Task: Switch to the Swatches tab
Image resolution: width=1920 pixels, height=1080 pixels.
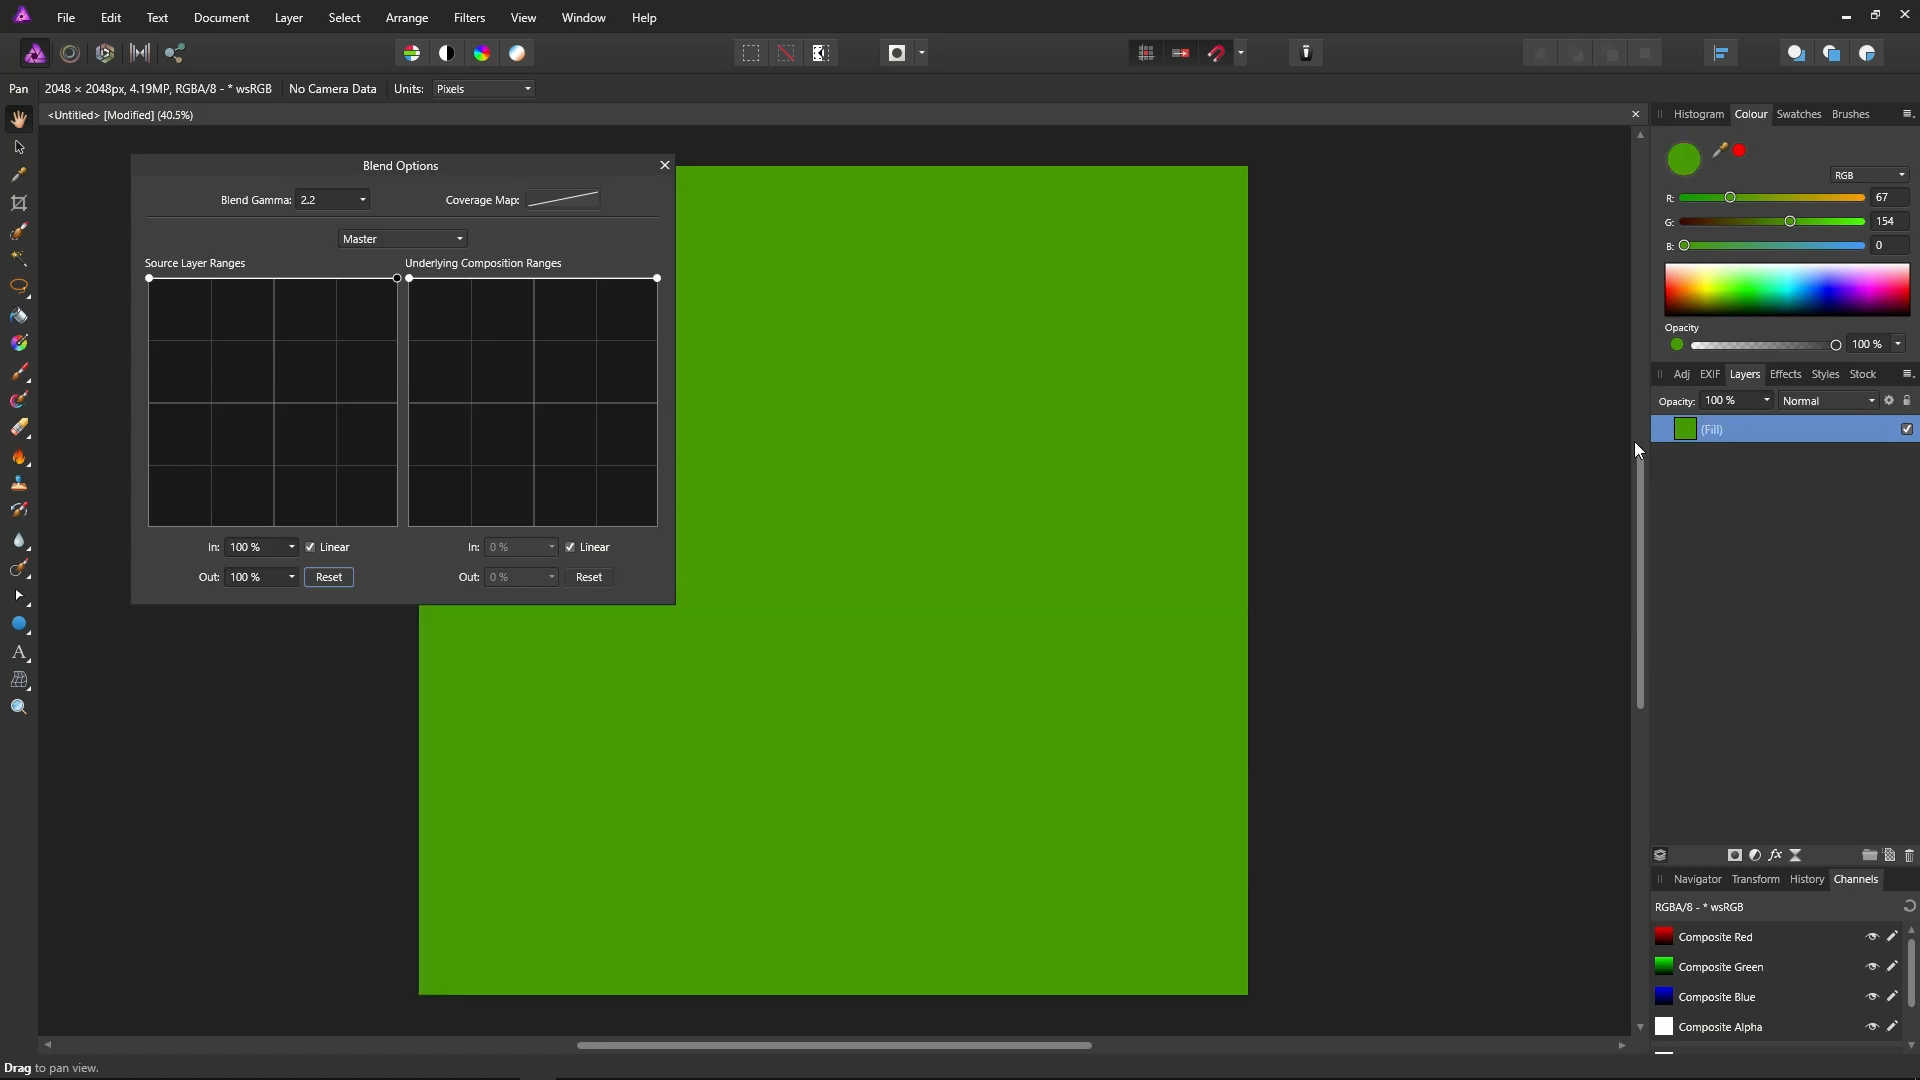Action: tap(1798, 114)
